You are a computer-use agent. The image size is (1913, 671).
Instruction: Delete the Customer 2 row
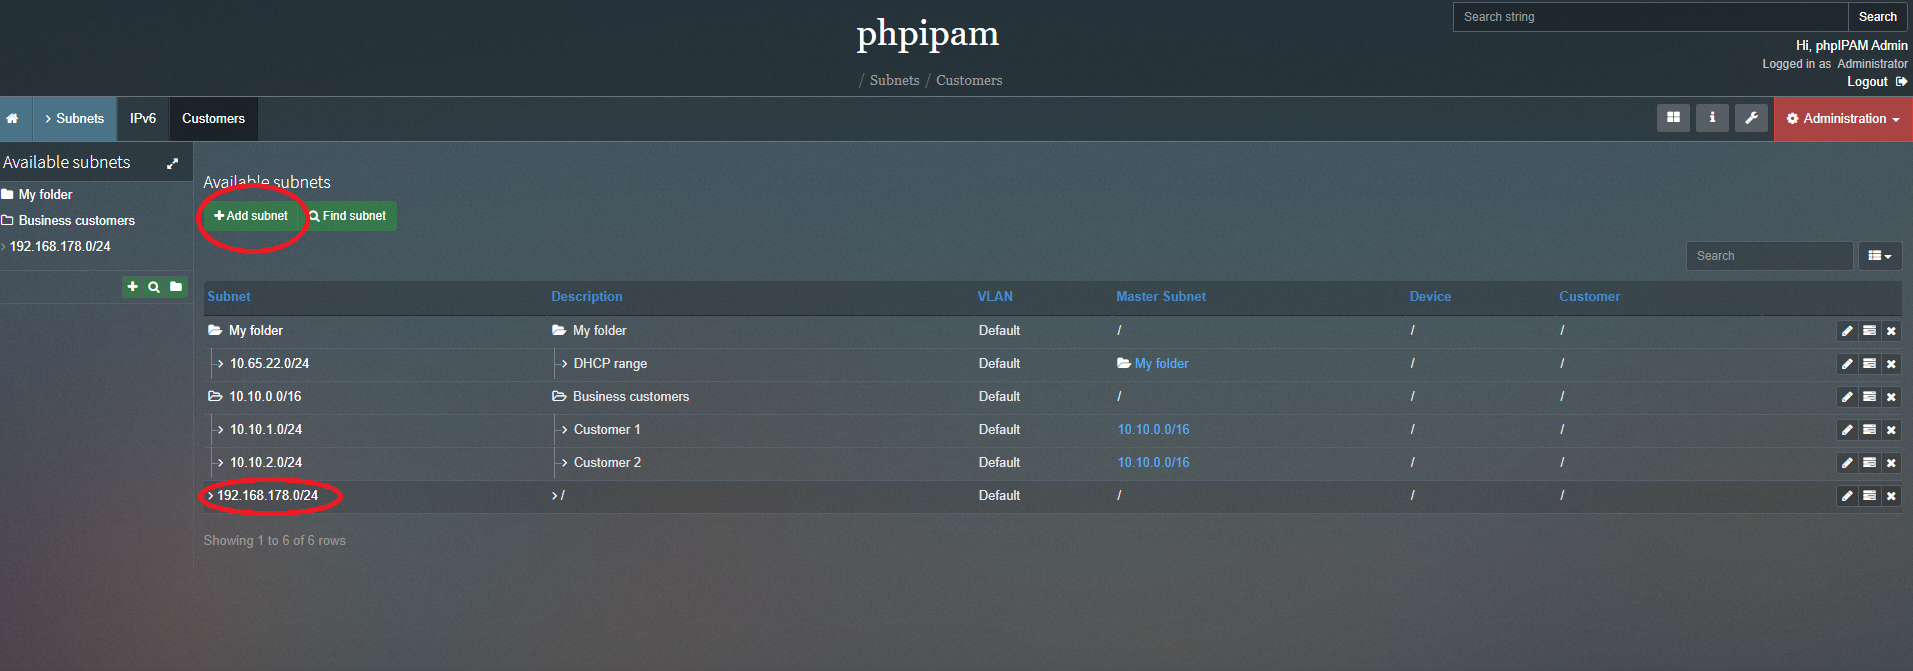click(x=1891, y=463)
